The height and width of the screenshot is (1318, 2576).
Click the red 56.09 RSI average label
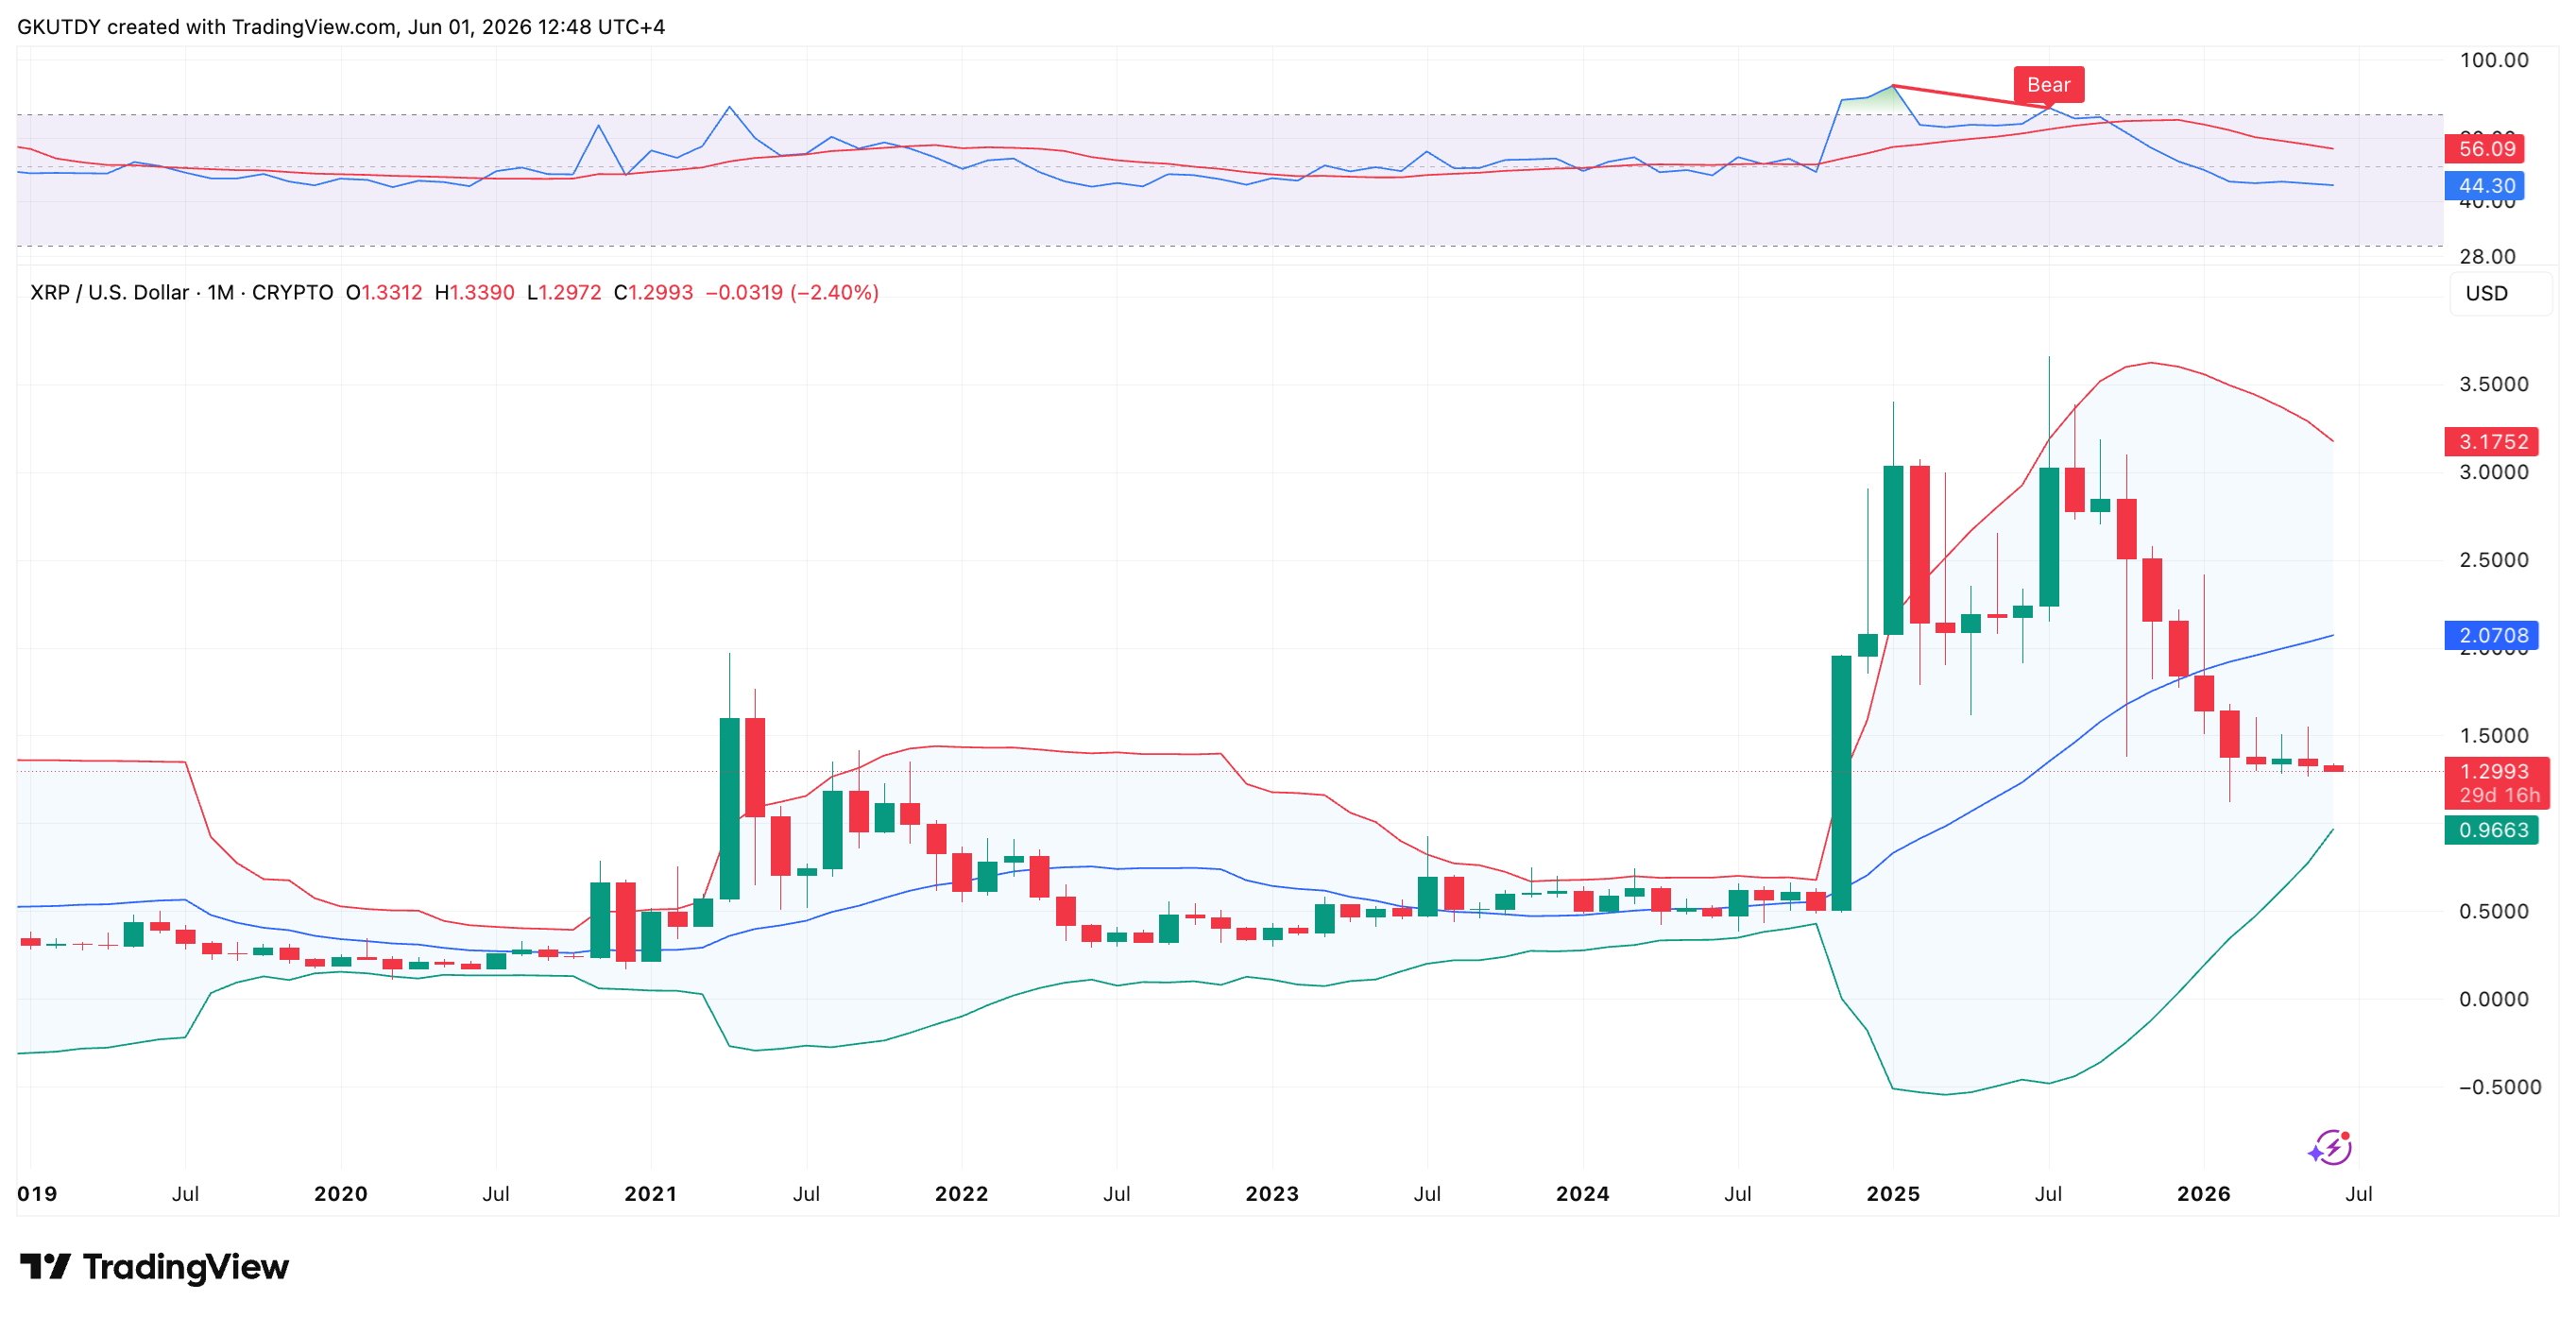[2485, 149]
